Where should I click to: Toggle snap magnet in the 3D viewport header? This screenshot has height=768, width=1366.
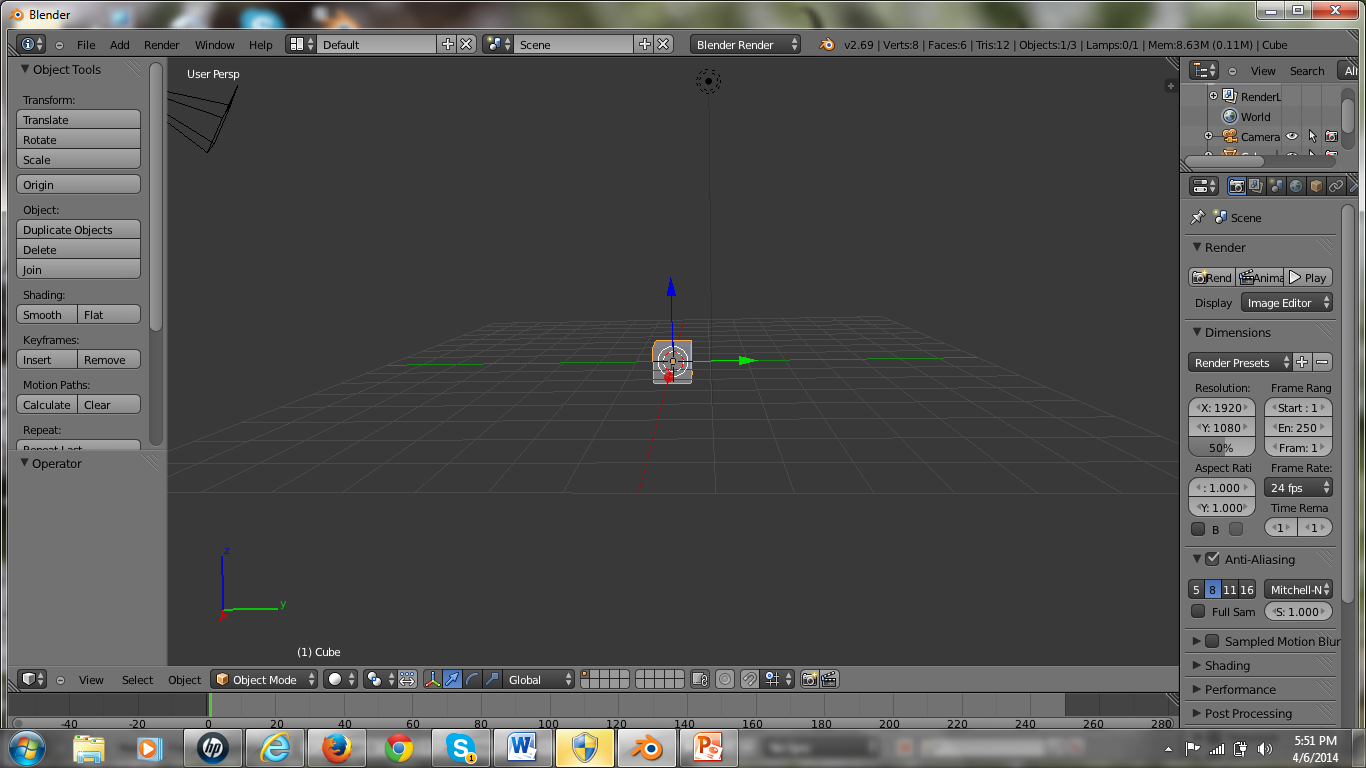748,679
